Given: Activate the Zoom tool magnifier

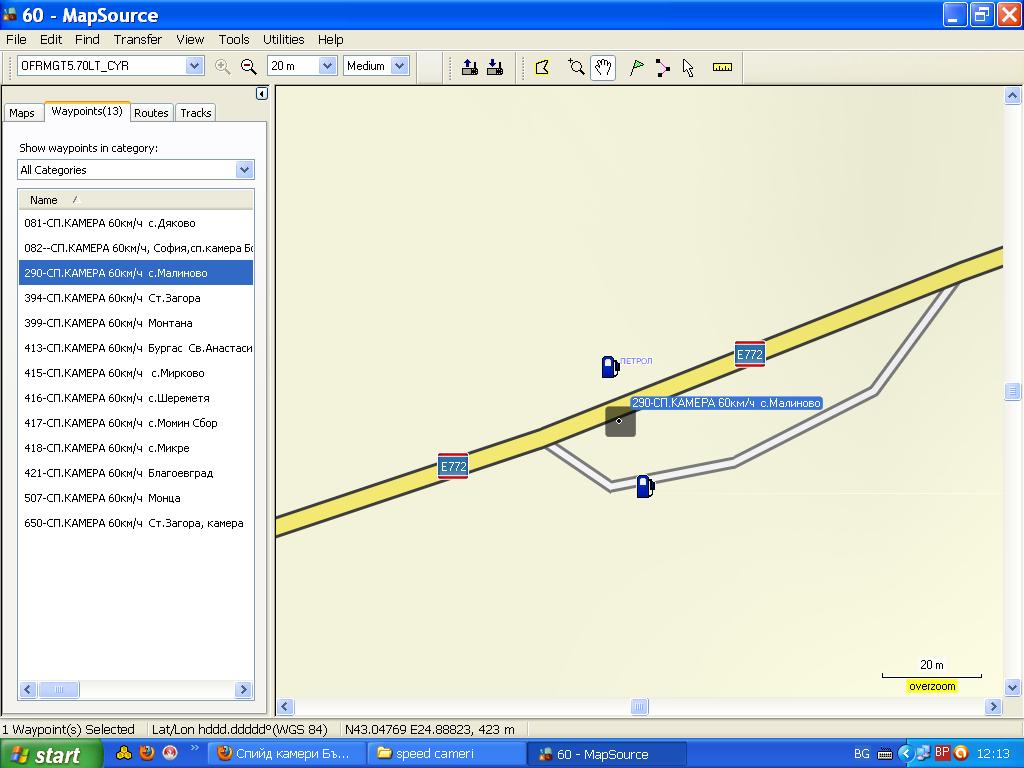Looking at the screenshot, I should (576, 67).
